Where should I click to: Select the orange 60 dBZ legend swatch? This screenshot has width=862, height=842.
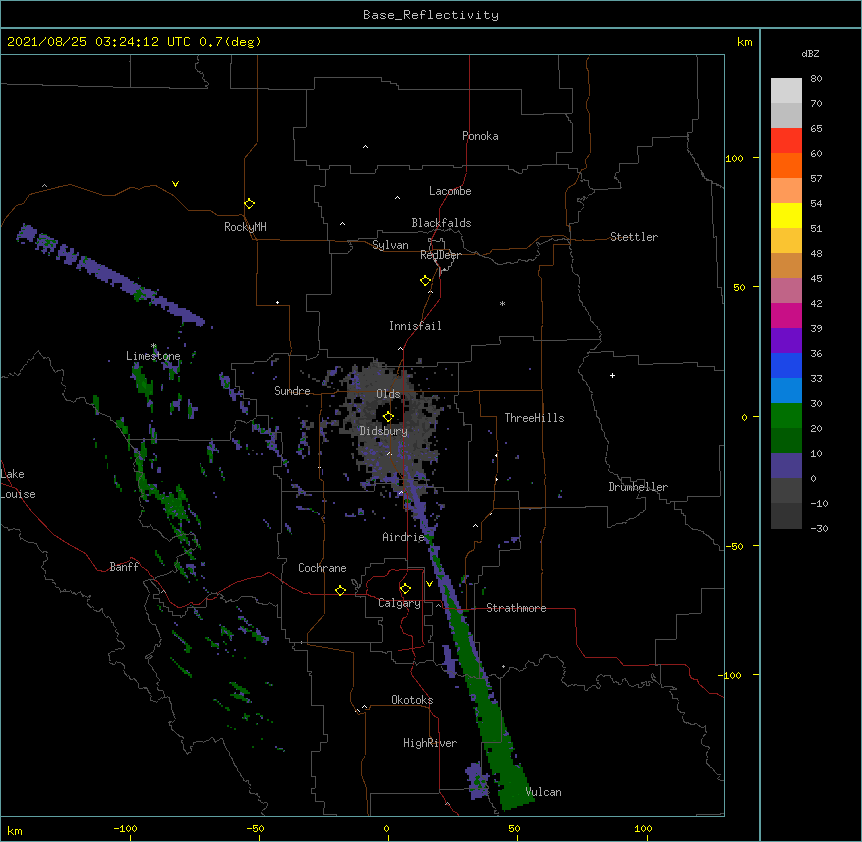click(x=786, y=165)
